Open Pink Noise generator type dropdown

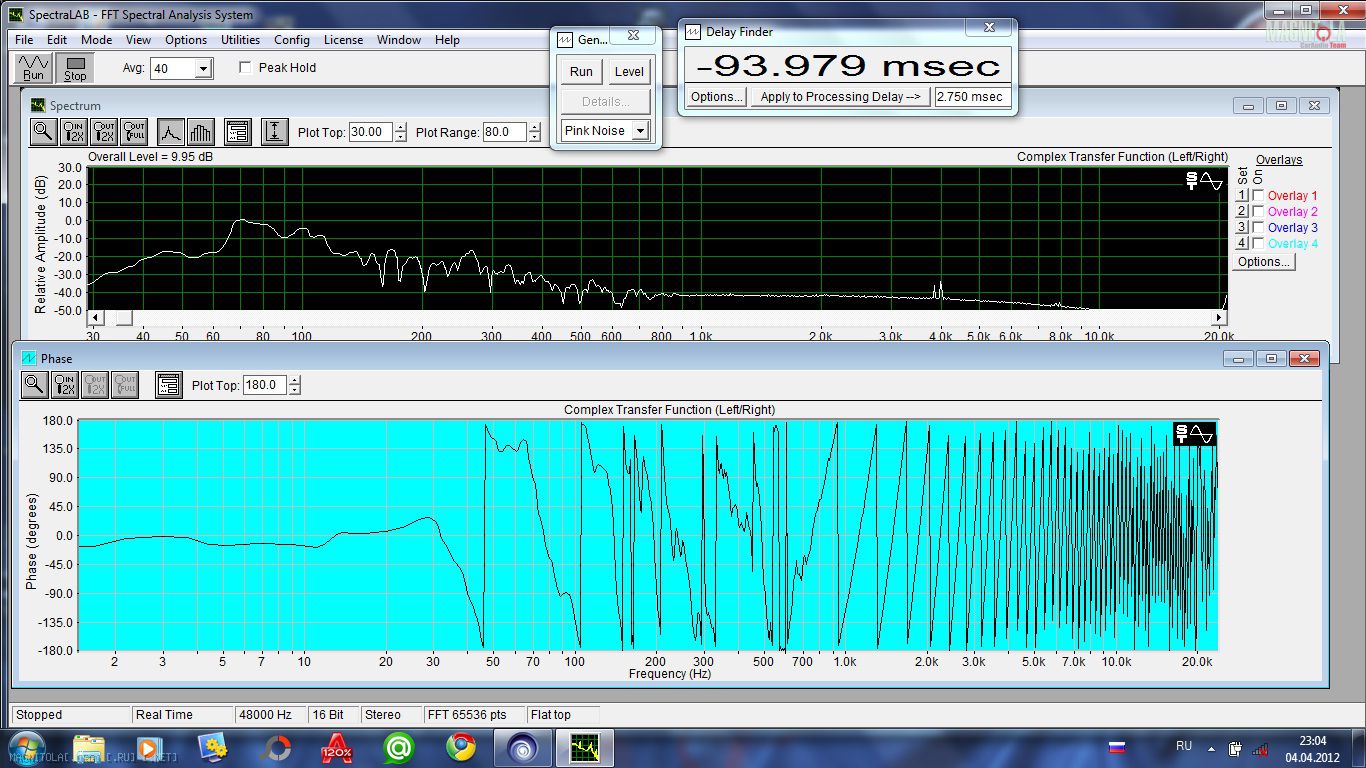[640, 131]
